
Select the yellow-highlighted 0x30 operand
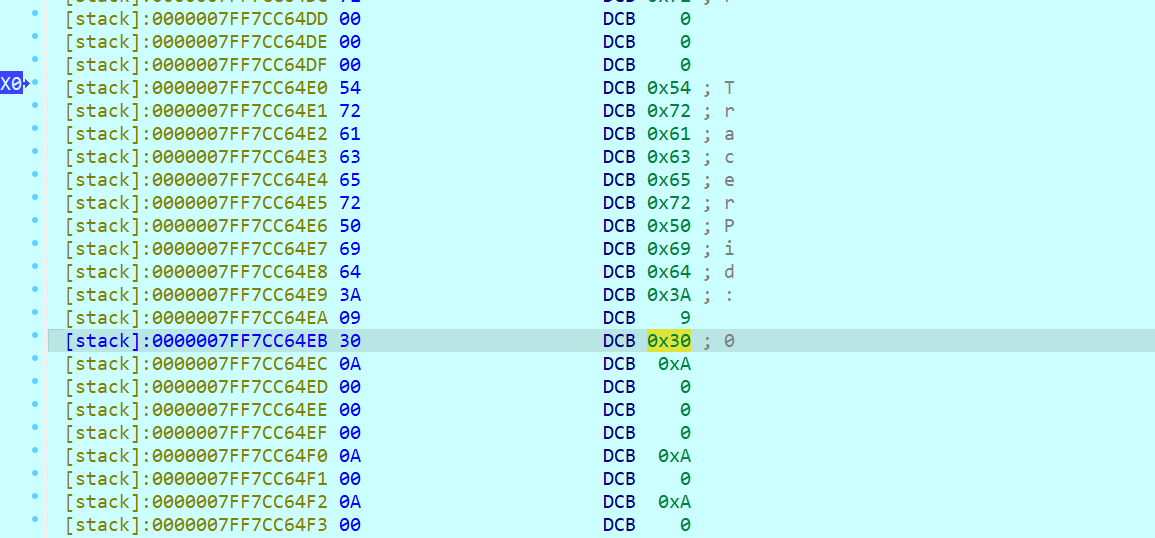pos(668,341)
